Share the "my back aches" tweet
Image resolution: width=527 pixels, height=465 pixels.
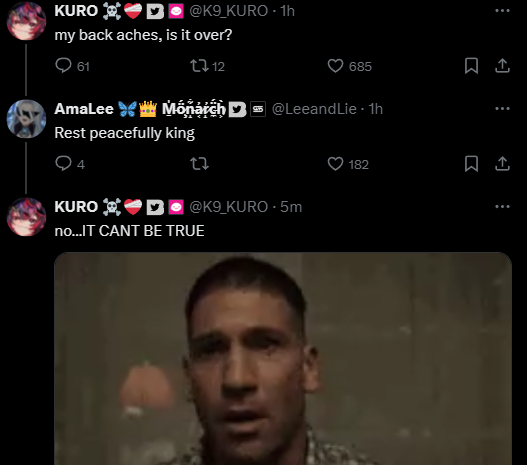(x=502, y=66)
